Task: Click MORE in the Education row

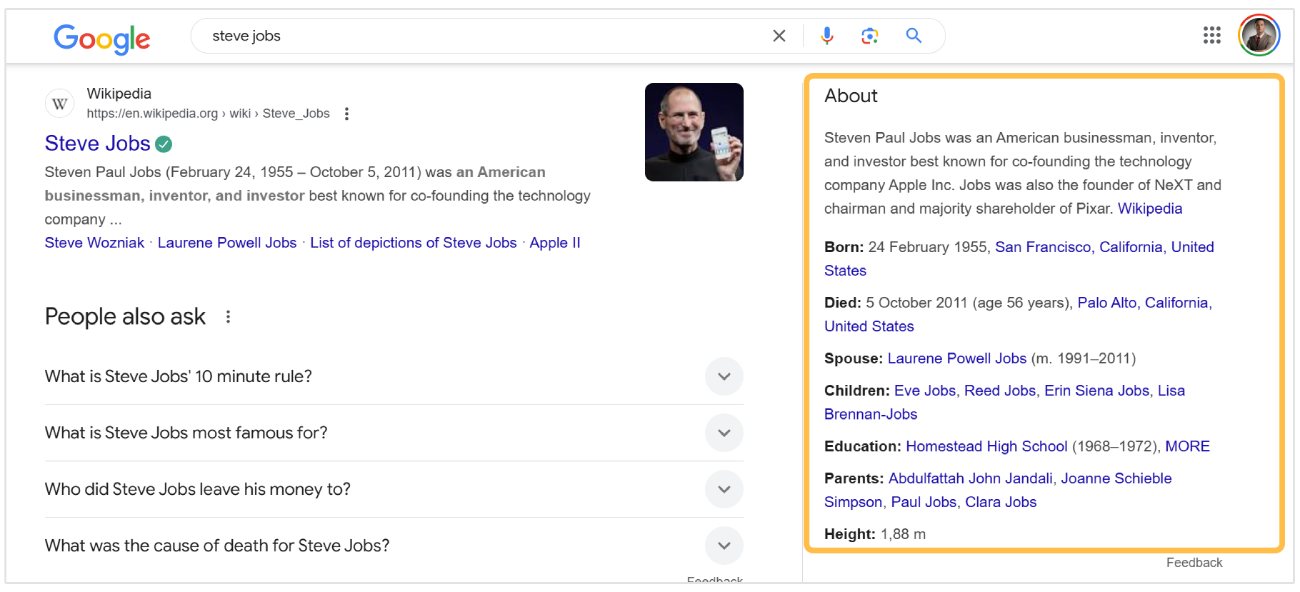Action: [1187, 446]
